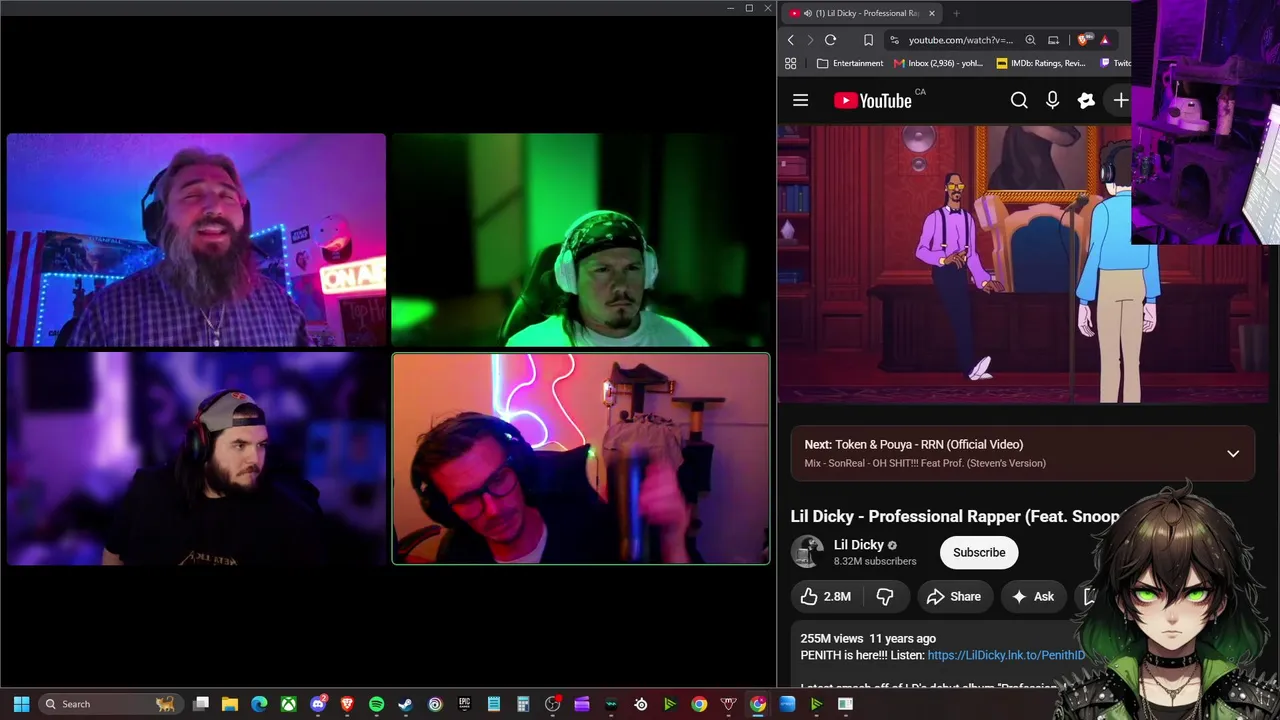Reload the YouTube page

[830, 40]
